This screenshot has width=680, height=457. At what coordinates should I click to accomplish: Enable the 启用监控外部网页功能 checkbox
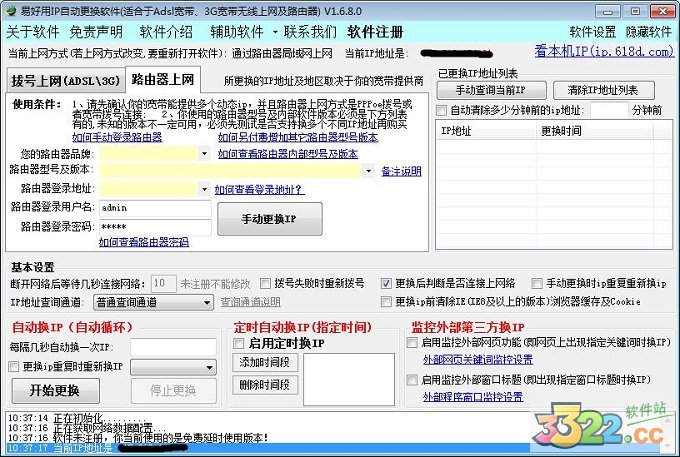[412, 343]
